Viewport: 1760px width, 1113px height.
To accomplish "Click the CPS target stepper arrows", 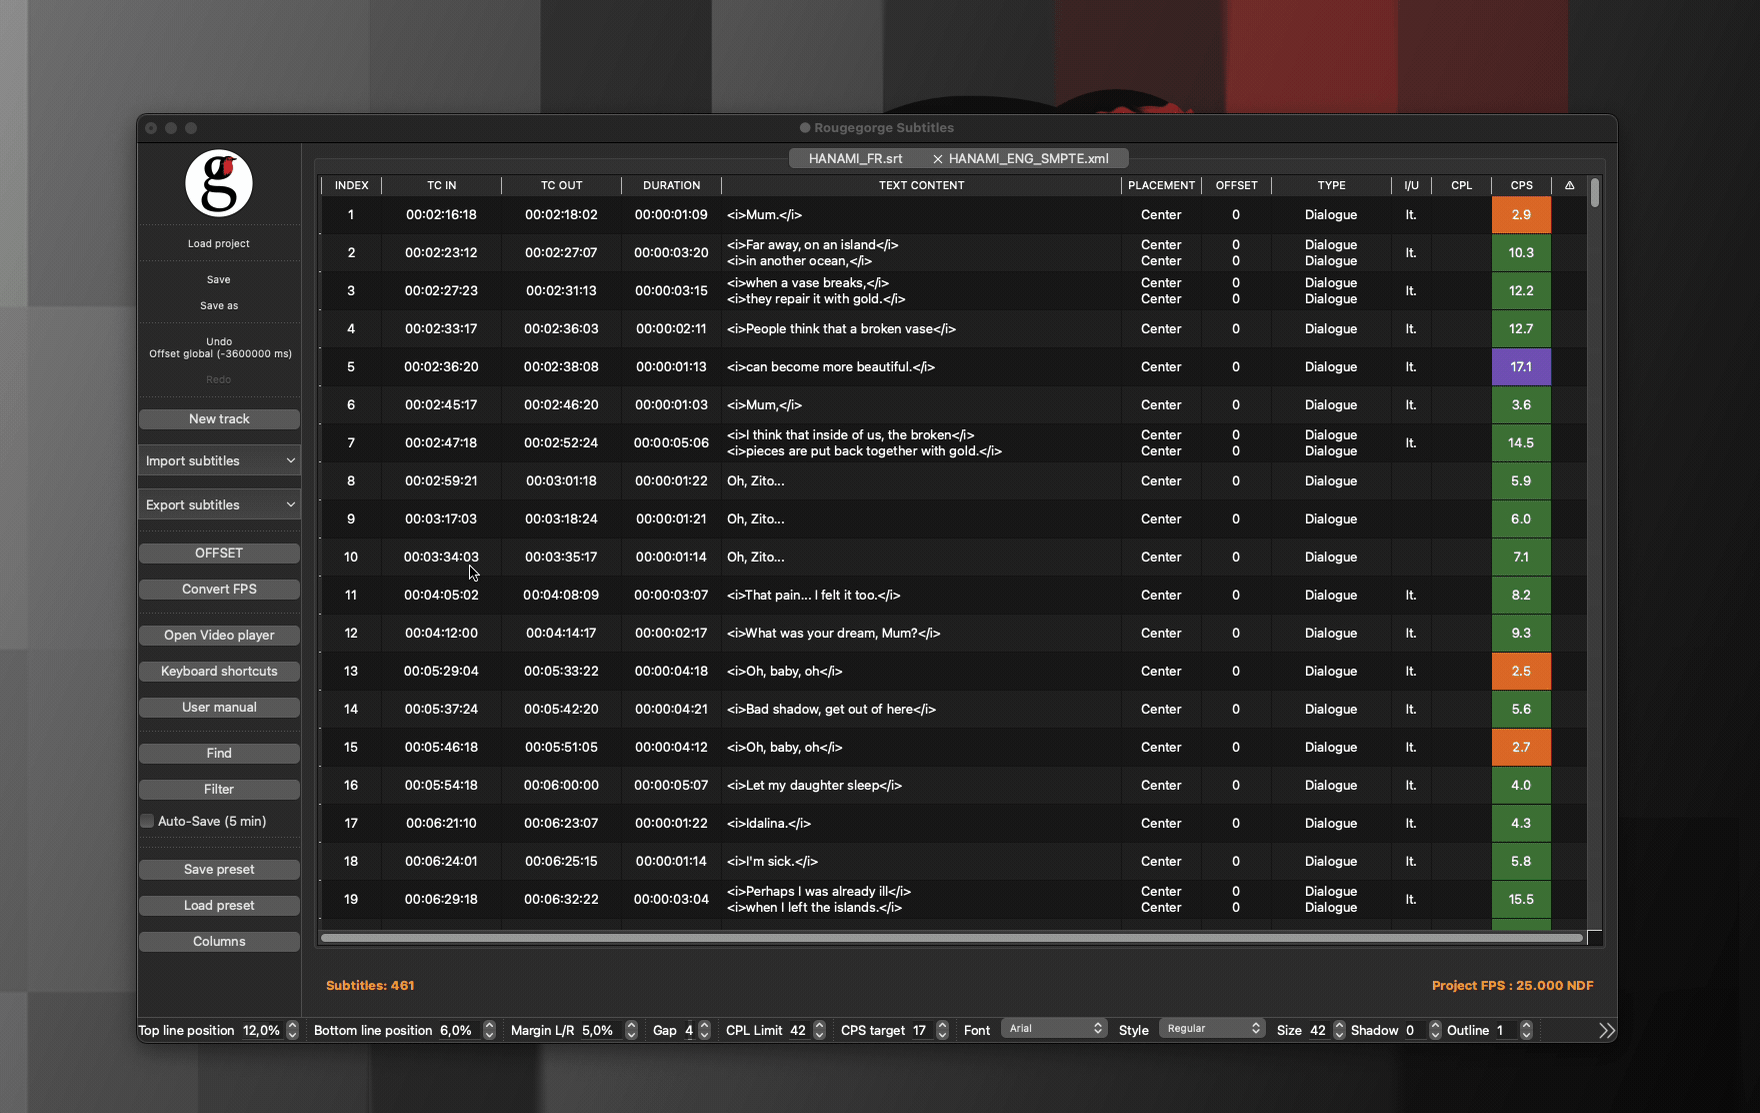I will click(x=942, y=1030).
